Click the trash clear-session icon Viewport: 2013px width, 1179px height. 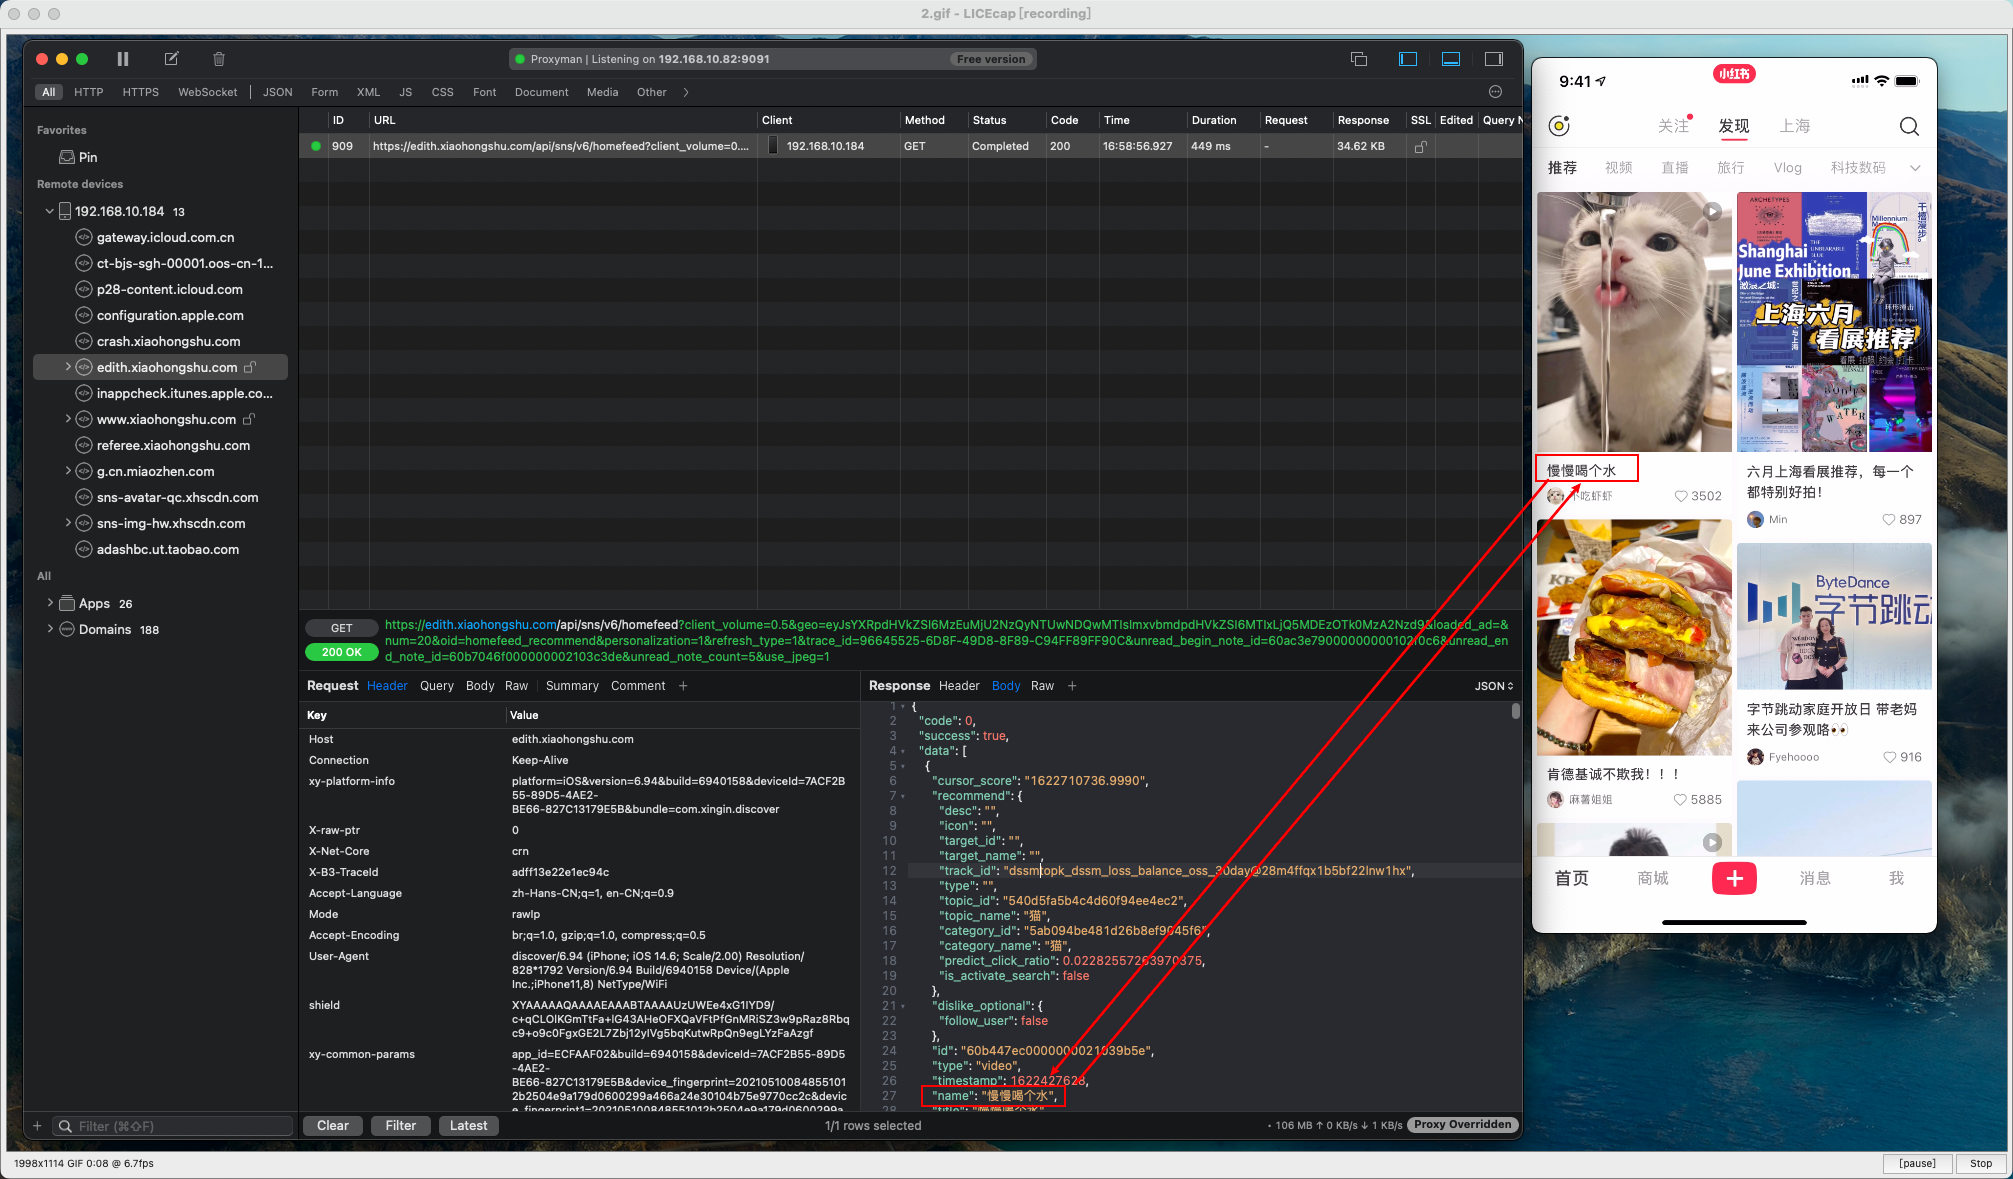click(219, 59)
